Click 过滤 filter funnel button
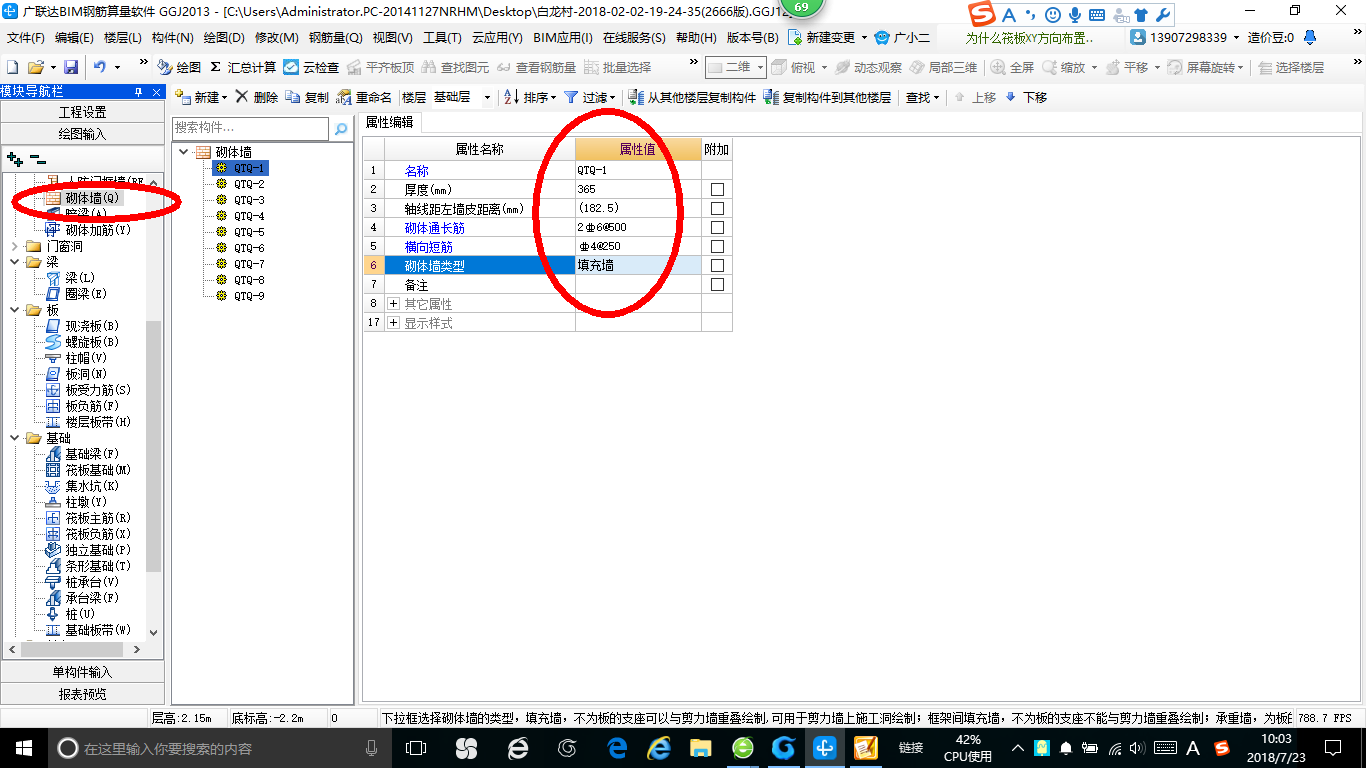This screenshot has width=1366, height=768. click(590, 97)
